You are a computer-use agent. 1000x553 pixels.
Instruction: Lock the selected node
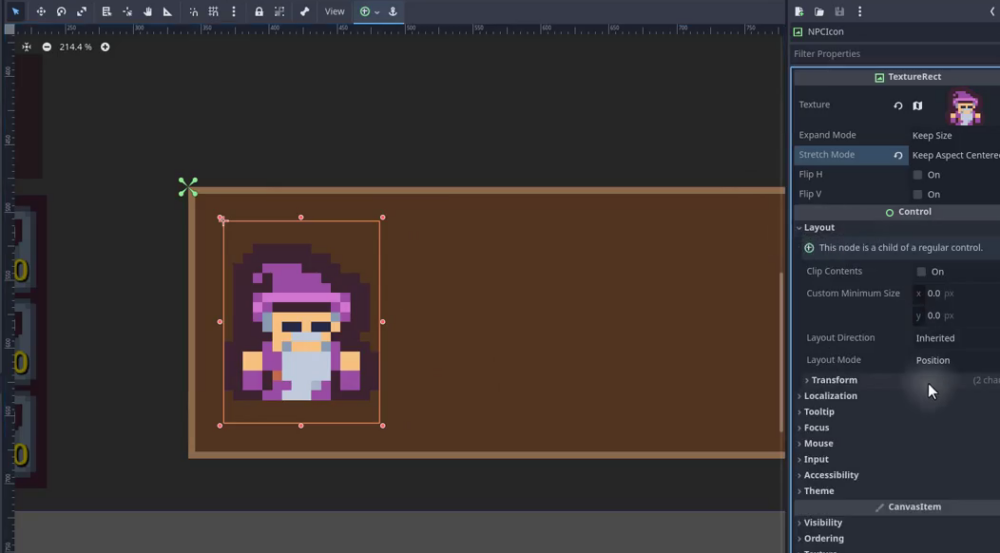(258, 11)
